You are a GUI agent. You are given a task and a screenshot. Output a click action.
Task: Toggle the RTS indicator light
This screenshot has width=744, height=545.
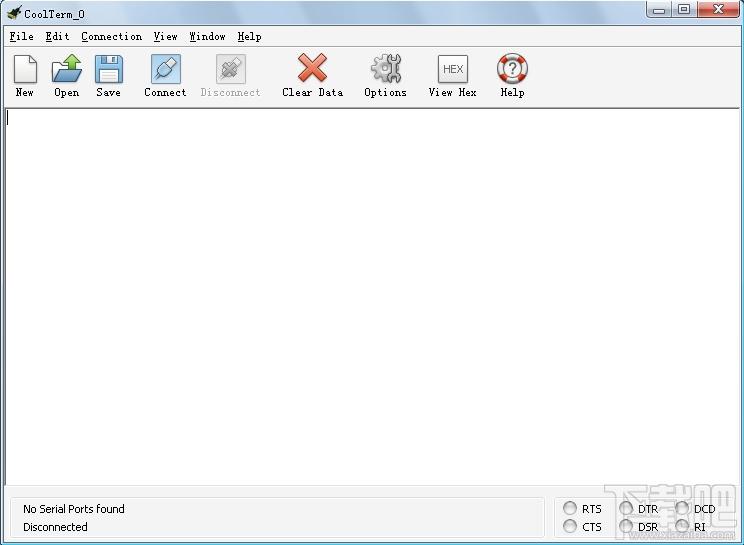[569, 508]
